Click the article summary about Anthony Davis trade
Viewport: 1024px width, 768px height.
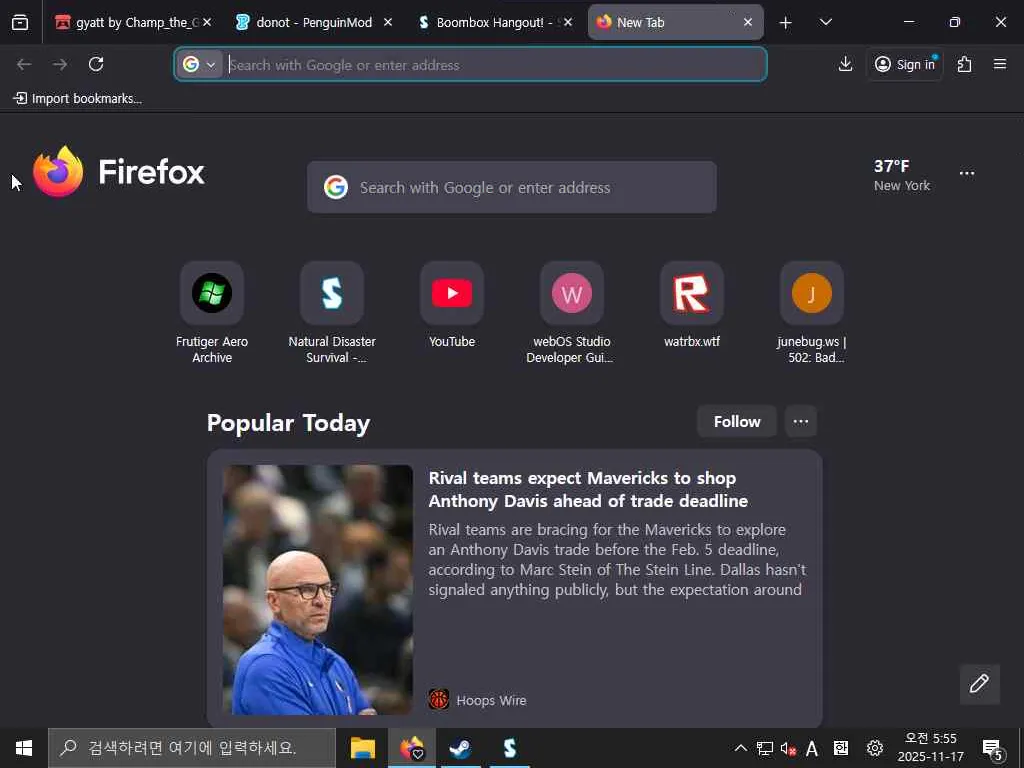[617, 560]
